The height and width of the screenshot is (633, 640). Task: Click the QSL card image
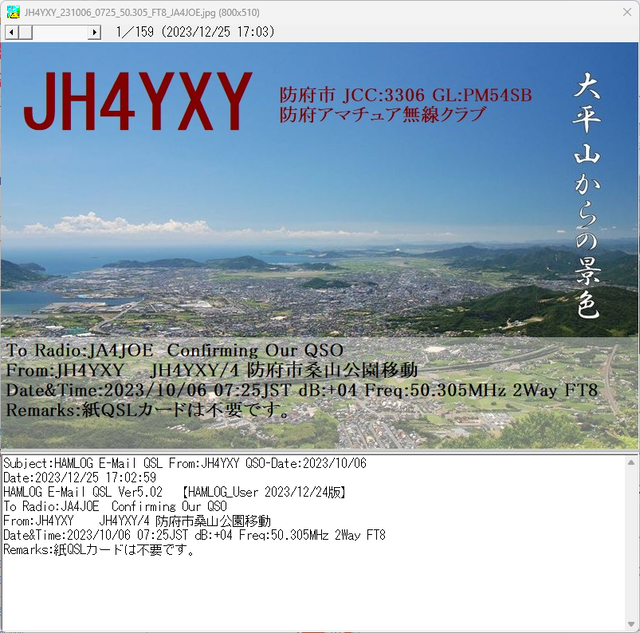pyautogui.click(x=319, y=246)
